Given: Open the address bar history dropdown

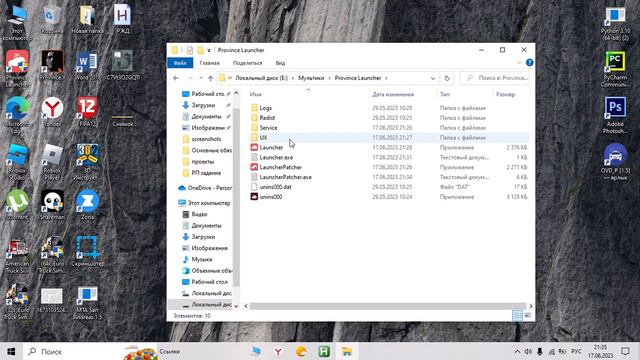Looking at the screenshot, I should click(x=433, y=78).
